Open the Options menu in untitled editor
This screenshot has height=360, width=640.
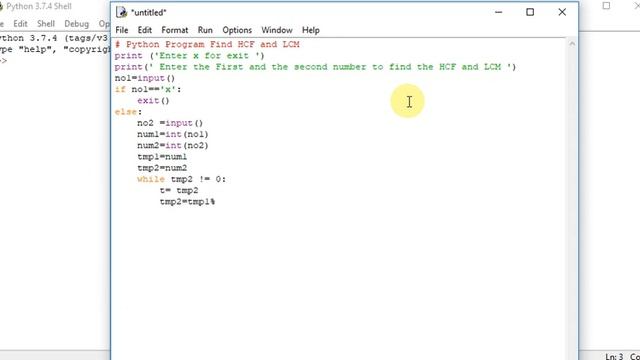pos(237,30)
